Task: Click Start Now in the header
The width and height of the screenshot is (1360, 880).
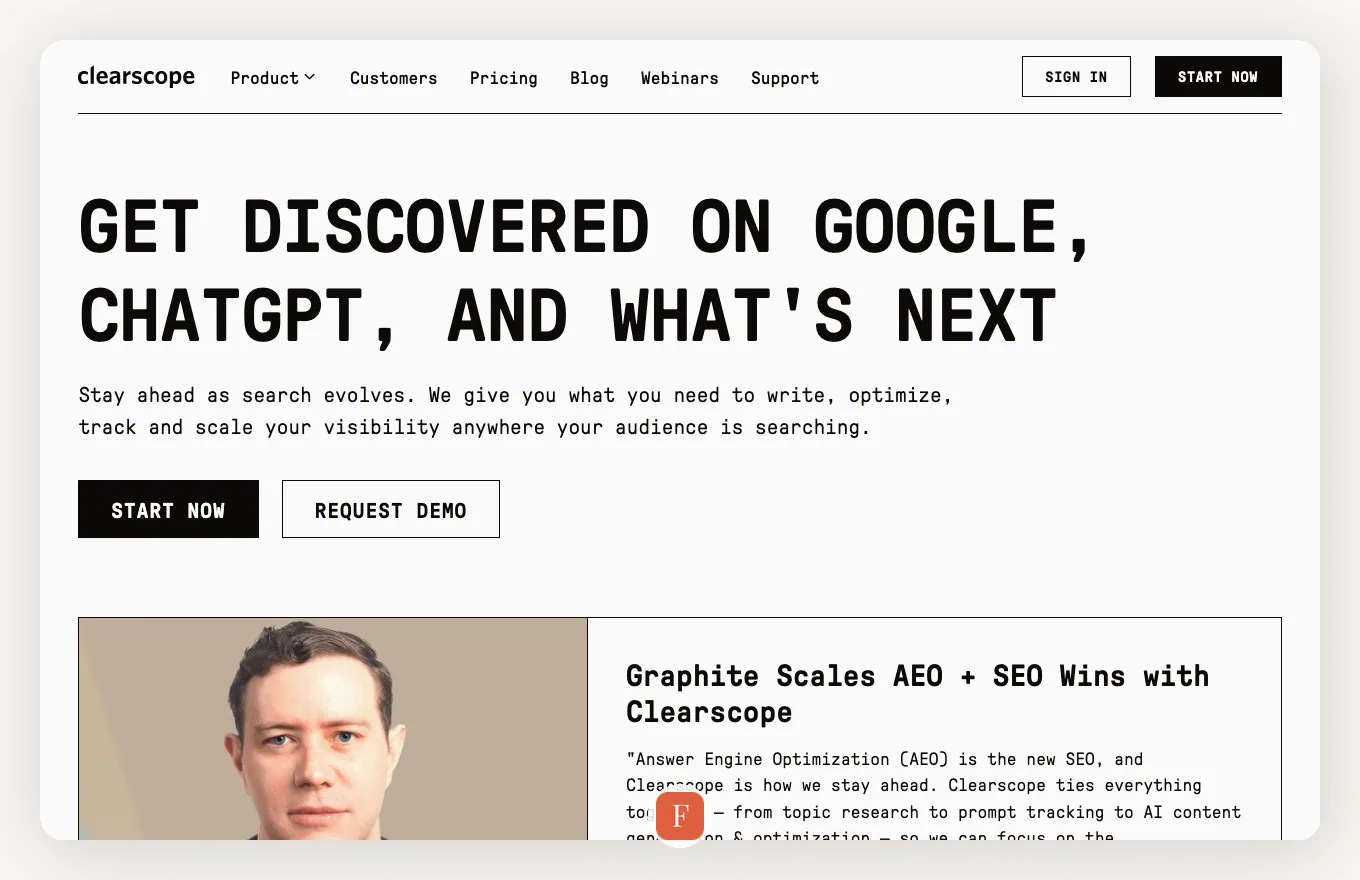Action: click(x=1218, y=77)
